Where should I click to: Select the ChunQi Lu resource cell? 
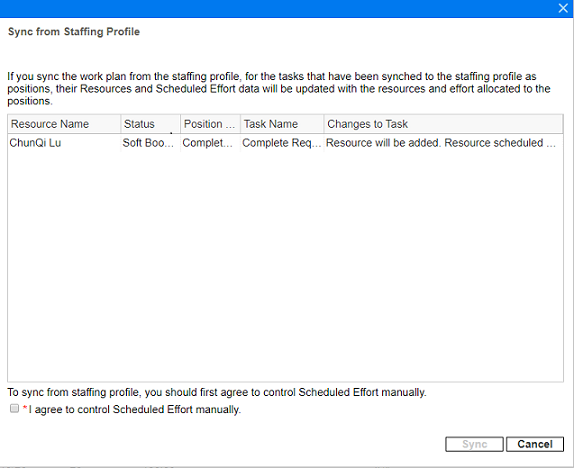click(x=64, y=142)
